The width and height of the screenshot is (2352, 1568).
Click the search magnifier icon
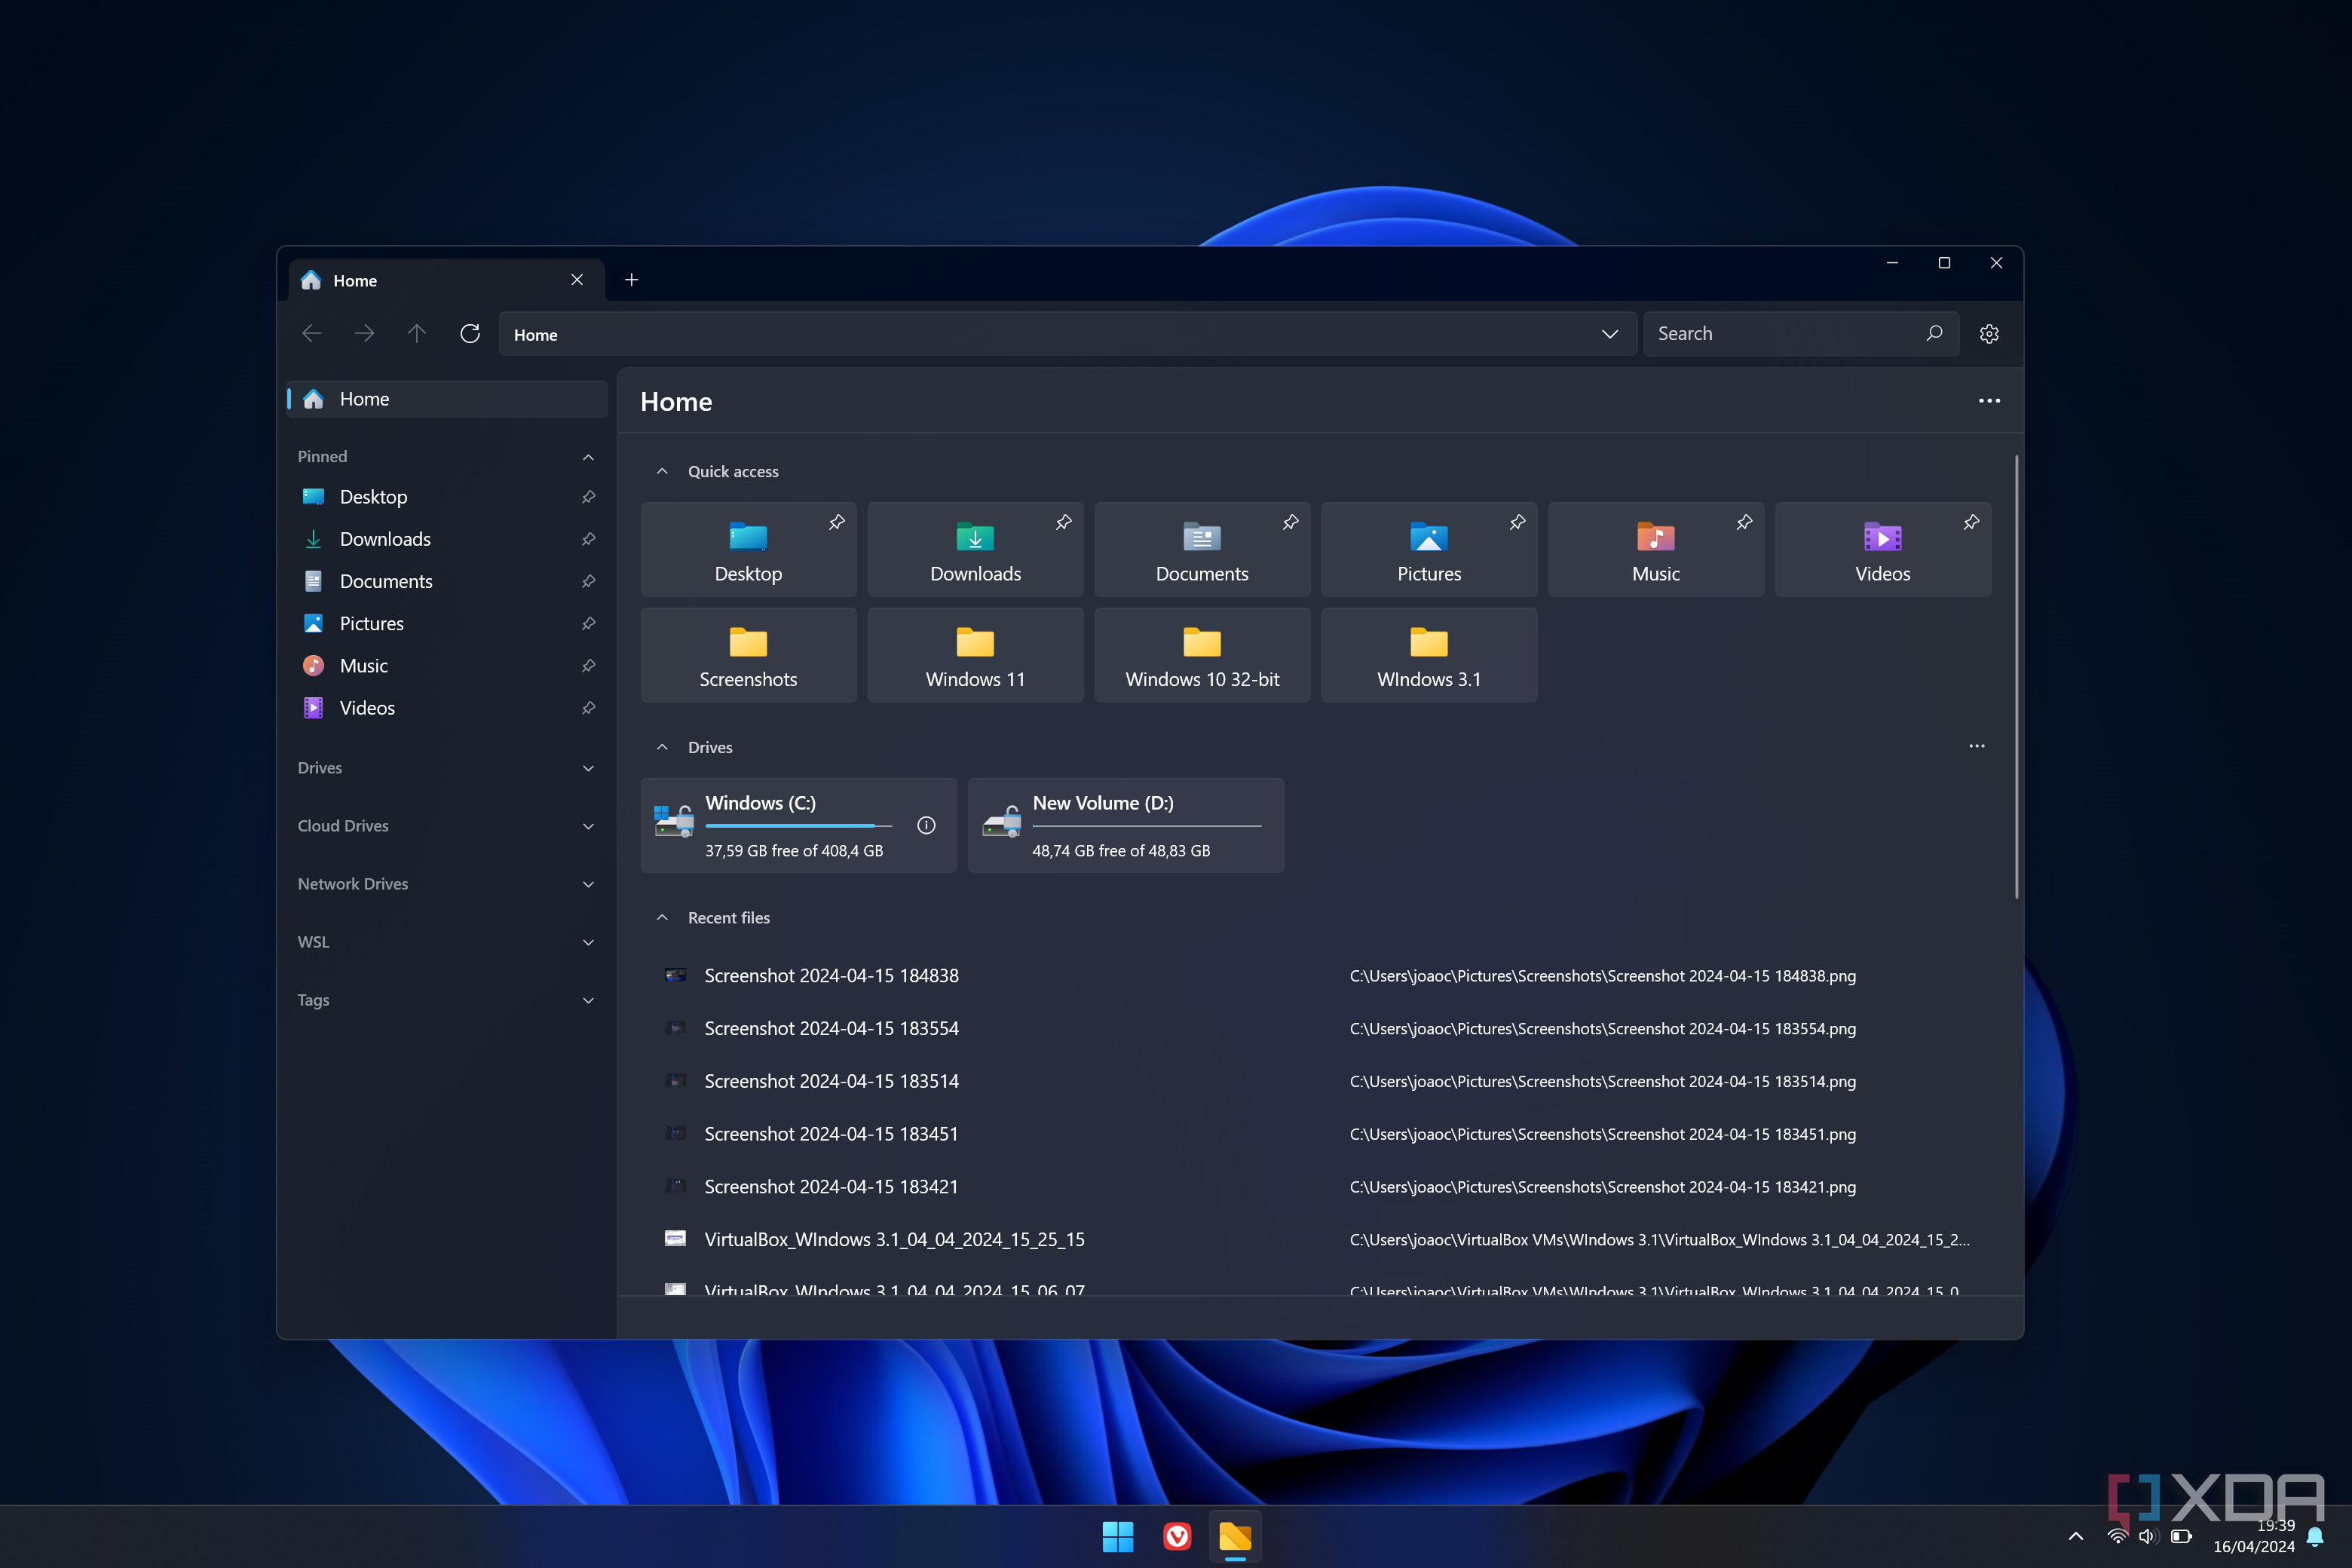coord(1934,333)
